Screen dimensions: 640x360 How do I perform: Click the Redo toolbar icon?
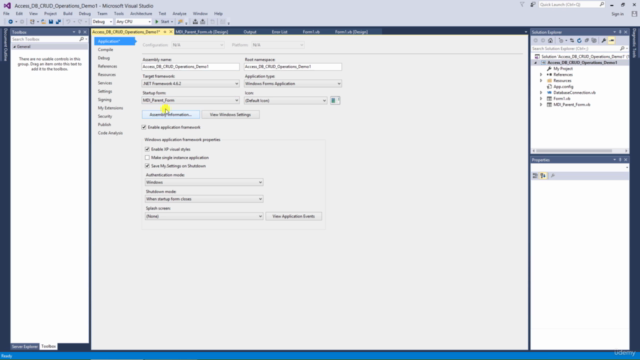80,22
